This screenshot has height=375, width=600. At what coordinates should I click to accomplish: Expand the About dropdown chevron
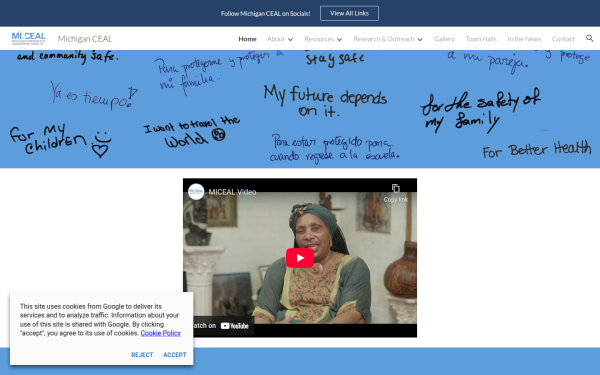[x=290, y=39]
